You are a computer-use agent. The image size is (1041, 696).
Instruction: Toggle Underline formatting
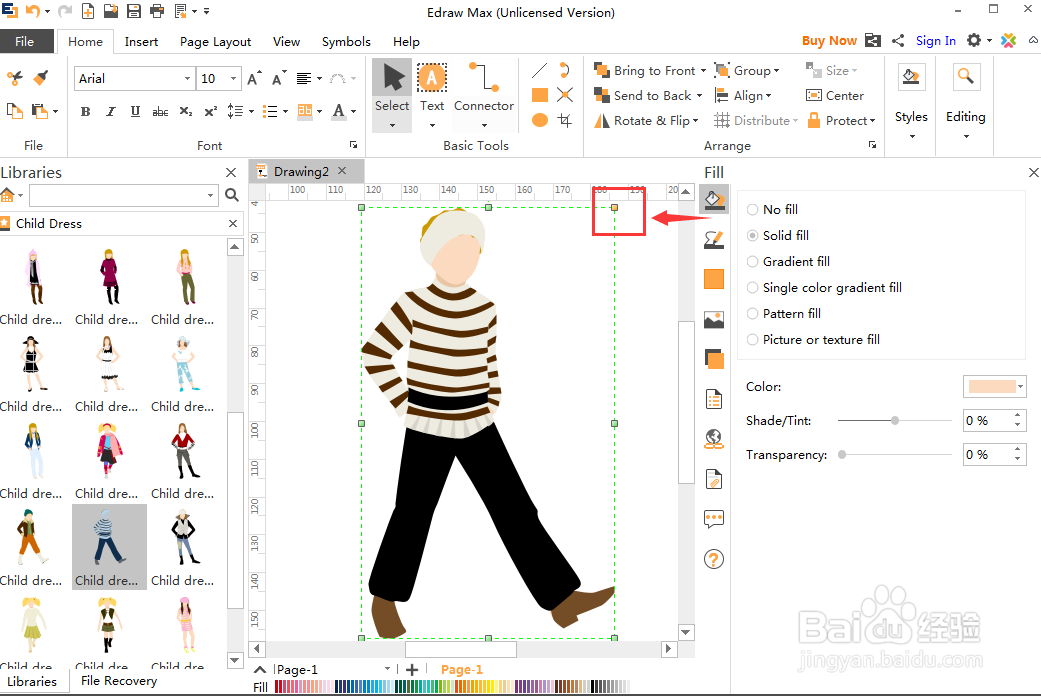135,112
